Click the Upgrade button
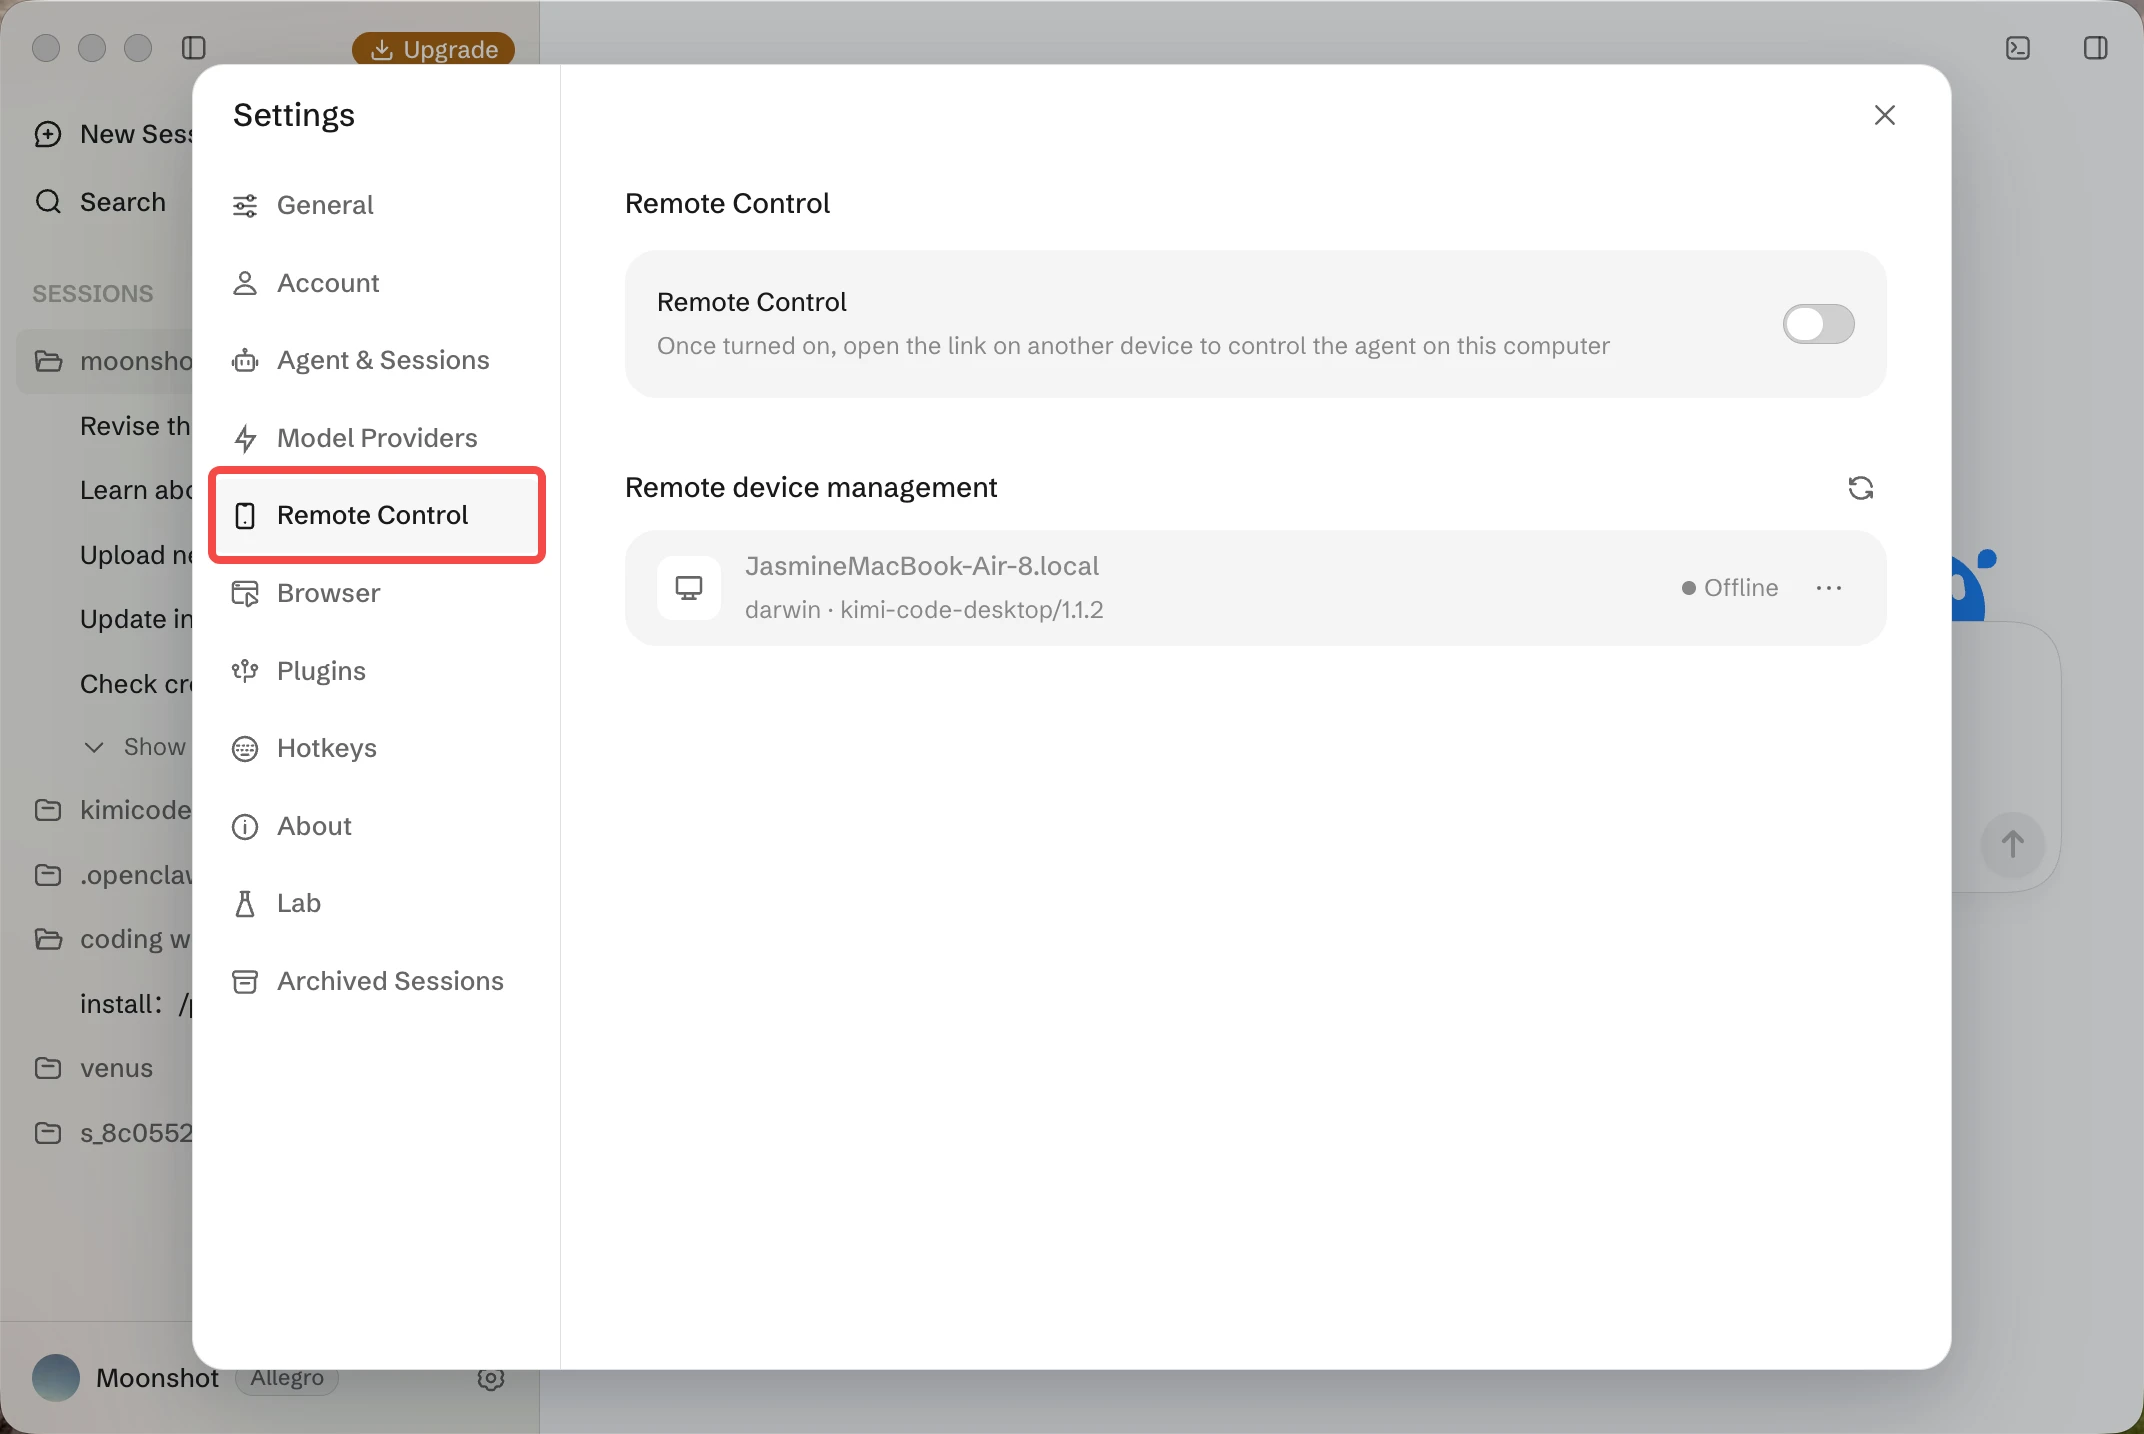This screenshot has width=2144, height=1434. (433, 49)
